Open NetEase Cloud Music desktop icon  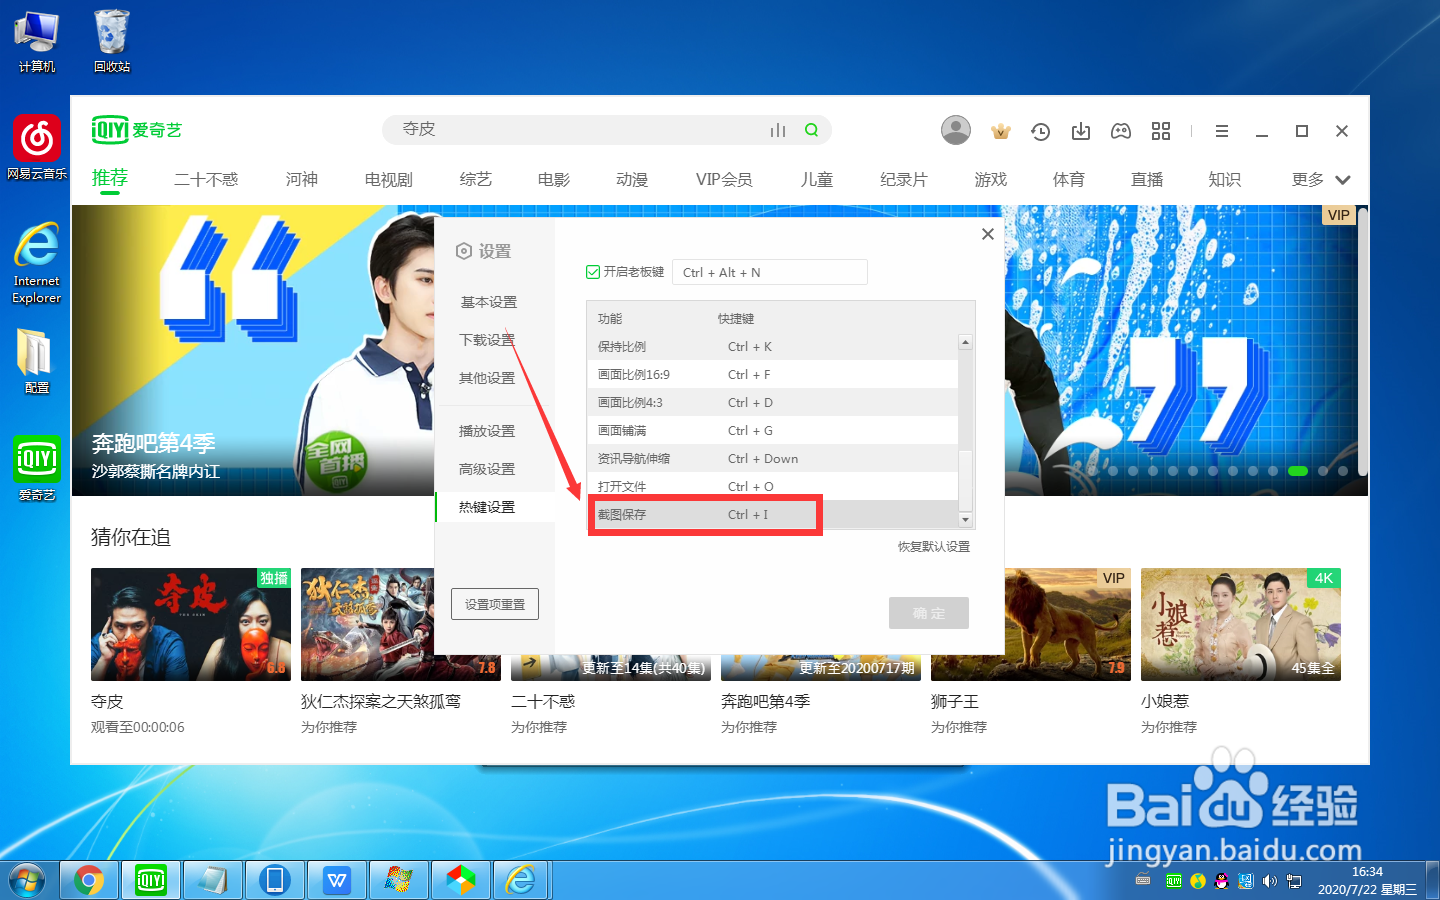37,147
